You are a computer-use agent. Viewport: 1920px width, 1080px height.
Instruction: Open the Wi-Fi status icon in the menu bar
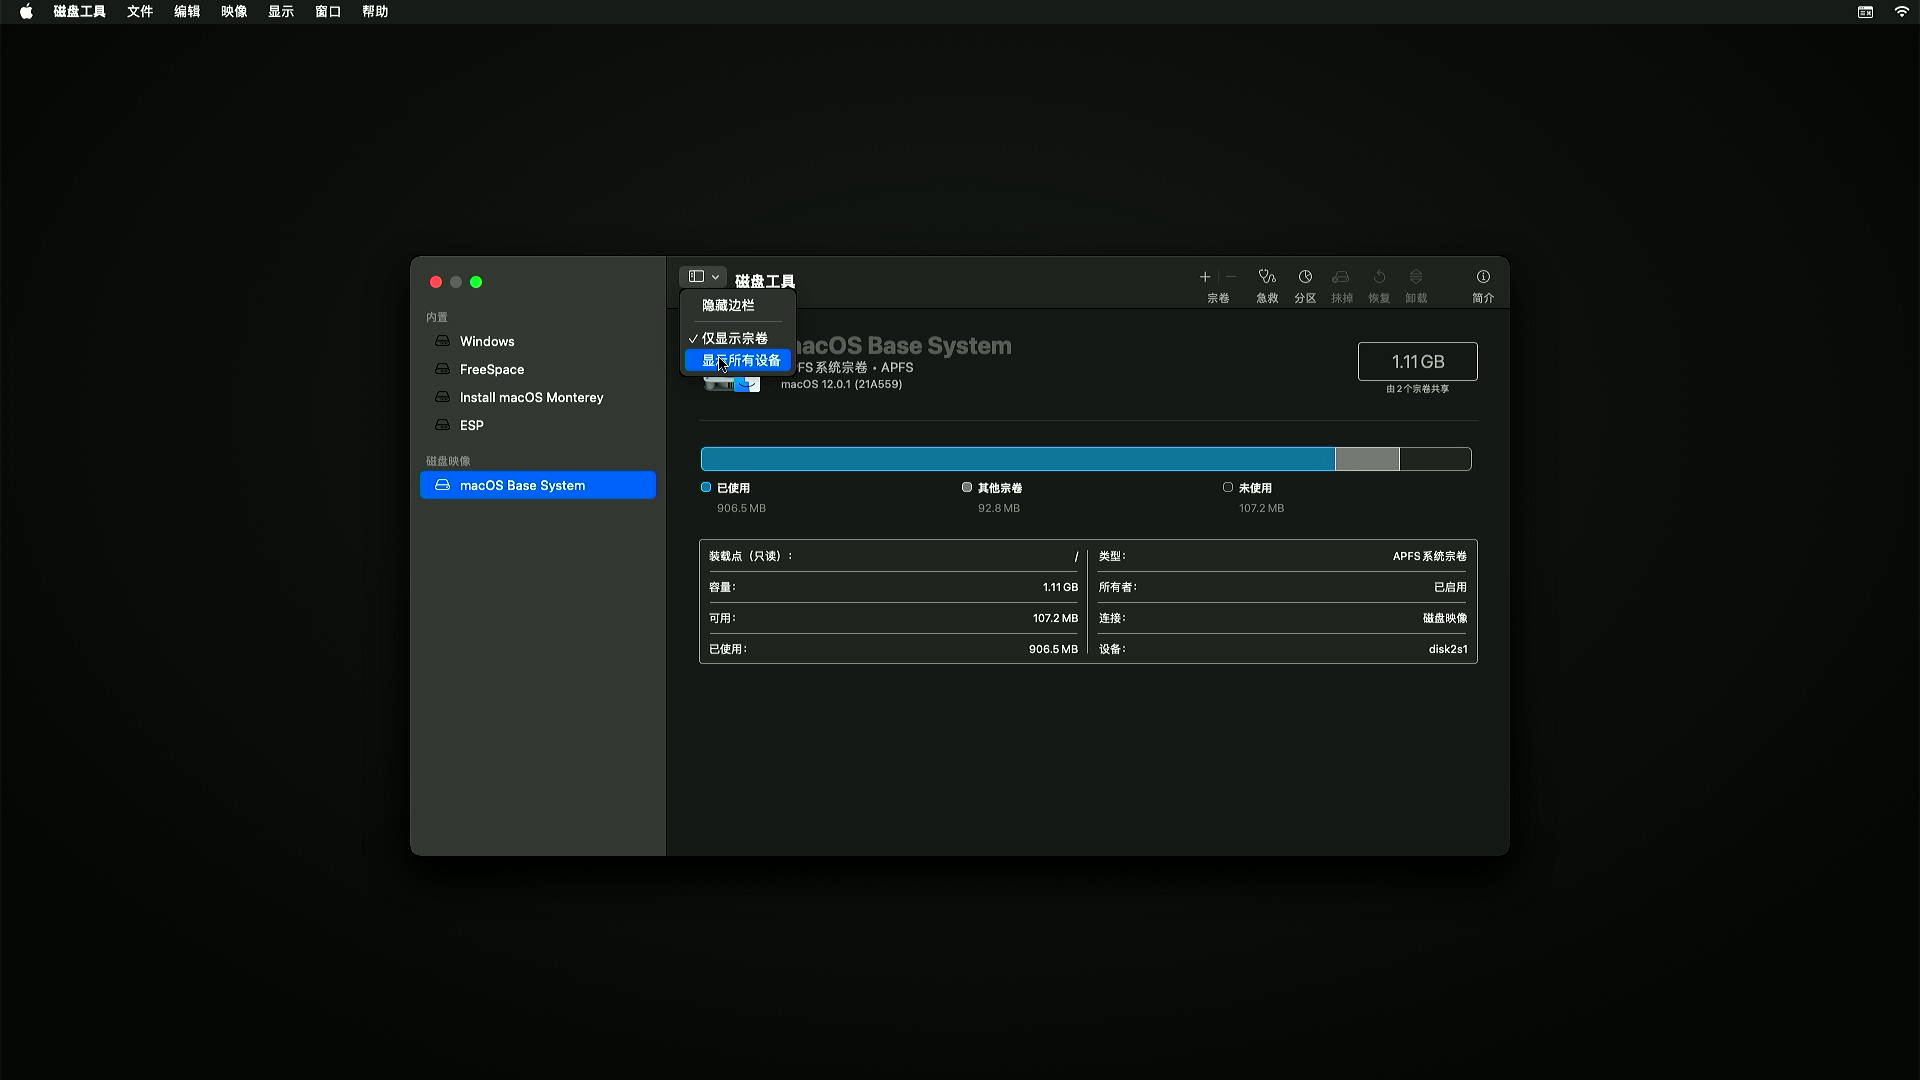pyautogui.click(x=1901, y=12)
